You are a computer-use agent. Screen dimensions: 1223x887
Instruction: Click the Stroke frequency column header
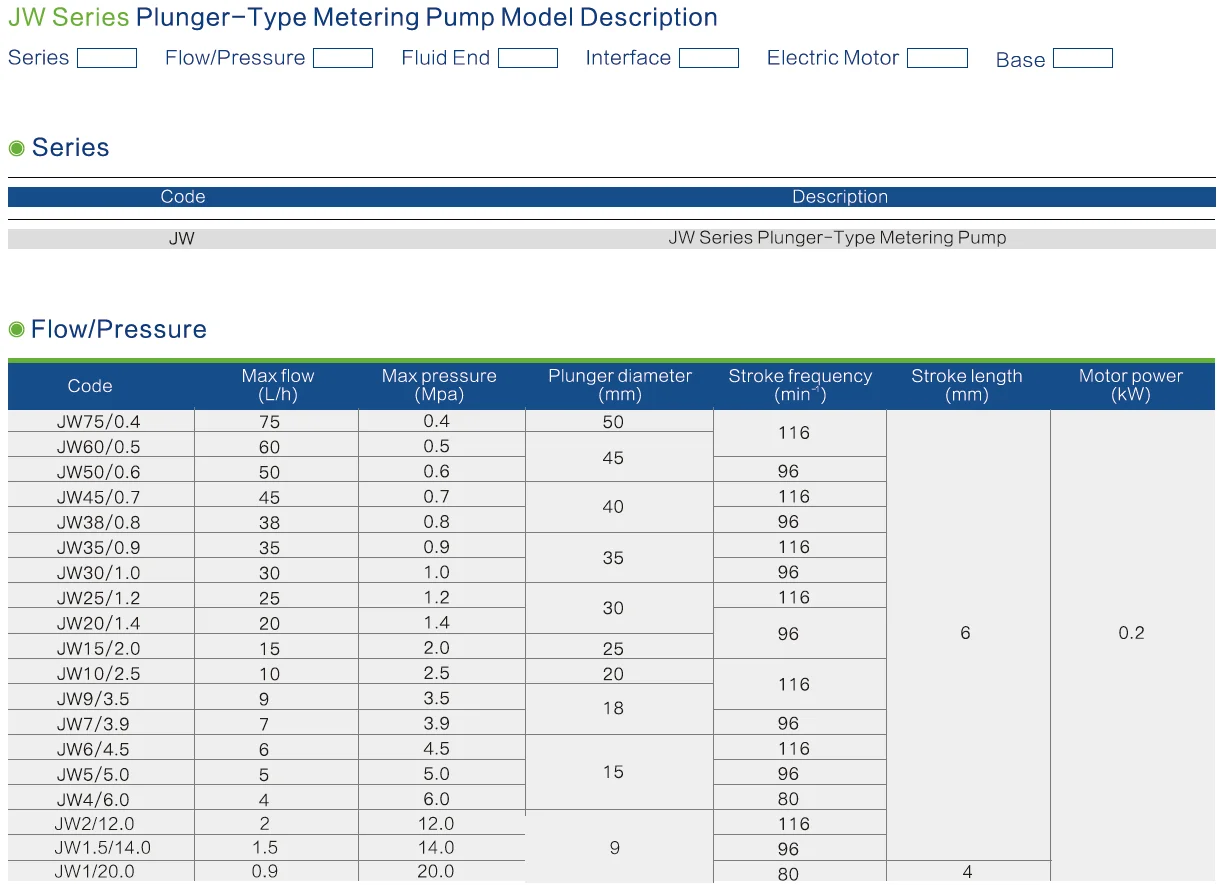coord(800,385)
